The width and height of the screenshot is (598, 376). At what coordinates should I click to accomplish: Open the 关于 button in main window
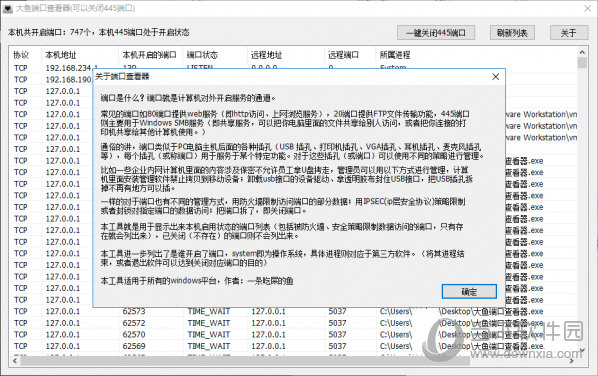568,33
